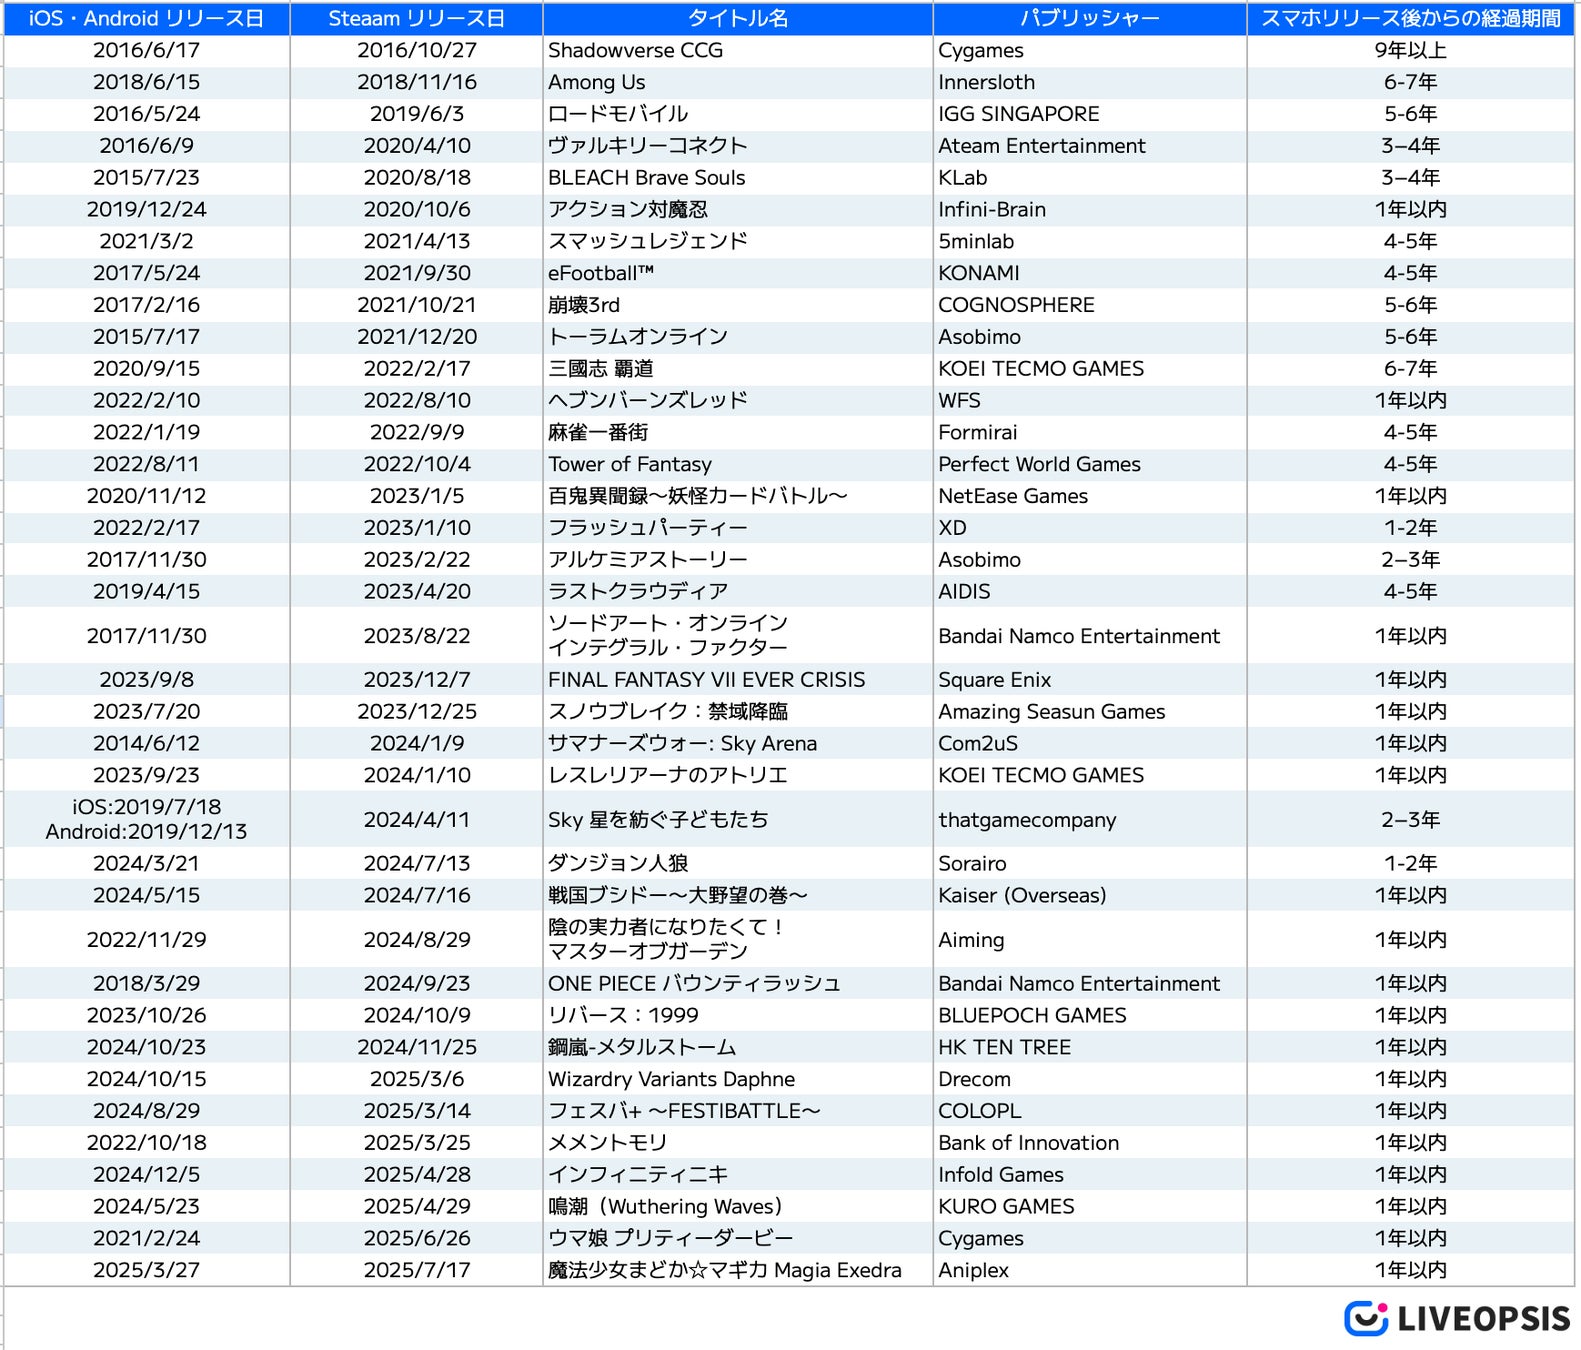The image size is (1581, 1350).
Task: Click the "Infini-Brain" publisher cell
Action: [1090, 210]
